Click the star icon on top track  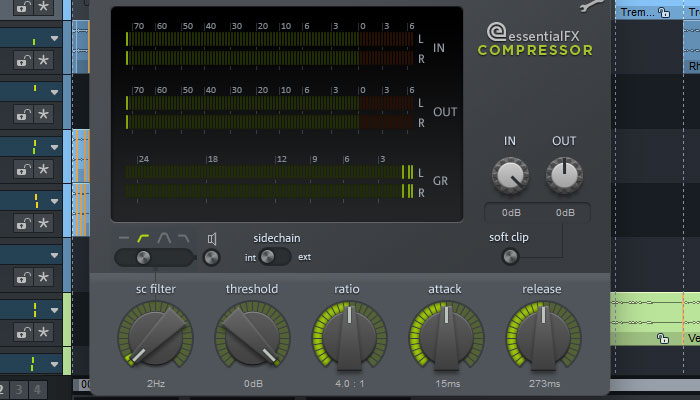(43, 9)
